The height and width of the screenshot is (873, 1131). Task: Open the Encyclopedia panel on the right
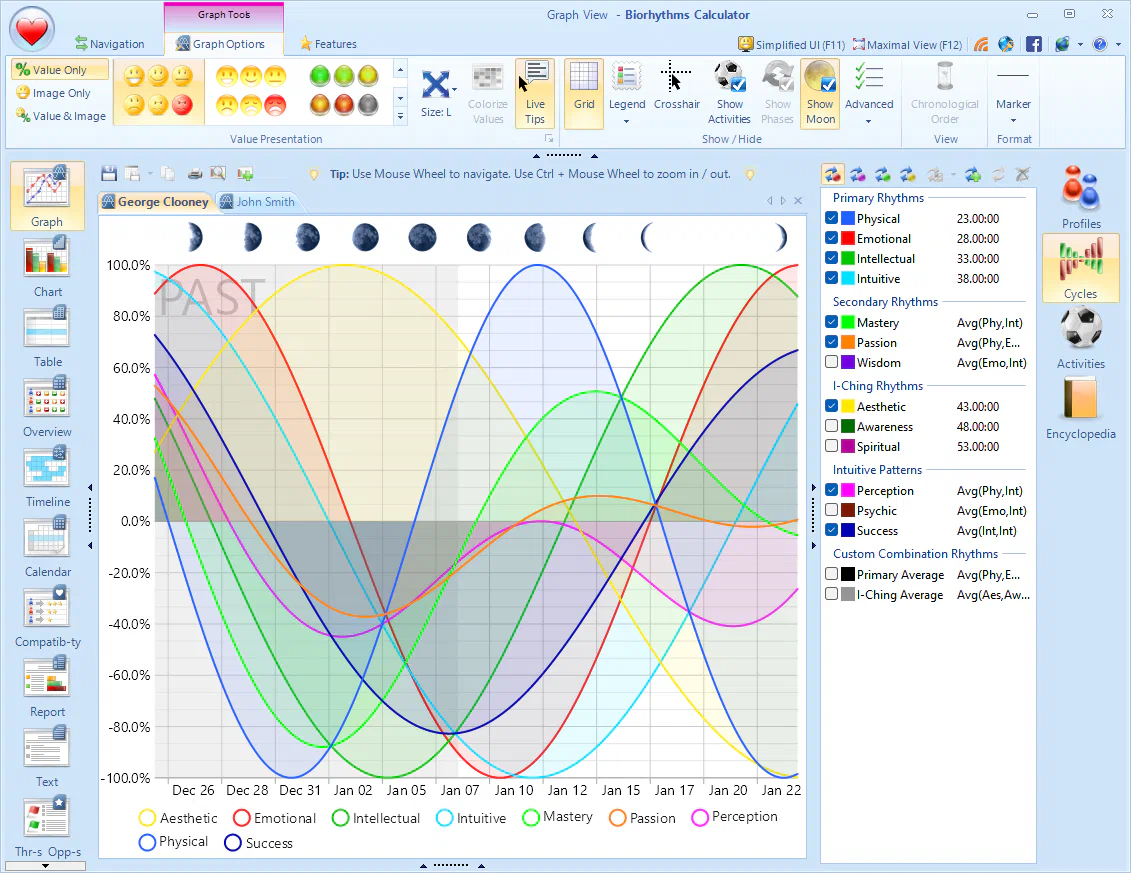point(1080,408)
